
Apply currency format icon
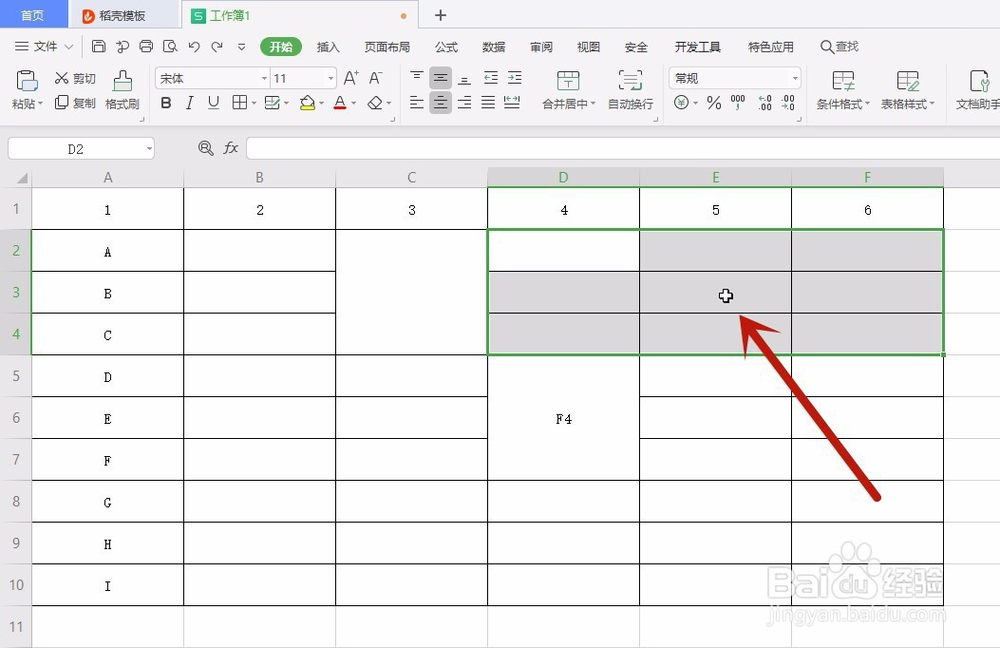point(682,102)
